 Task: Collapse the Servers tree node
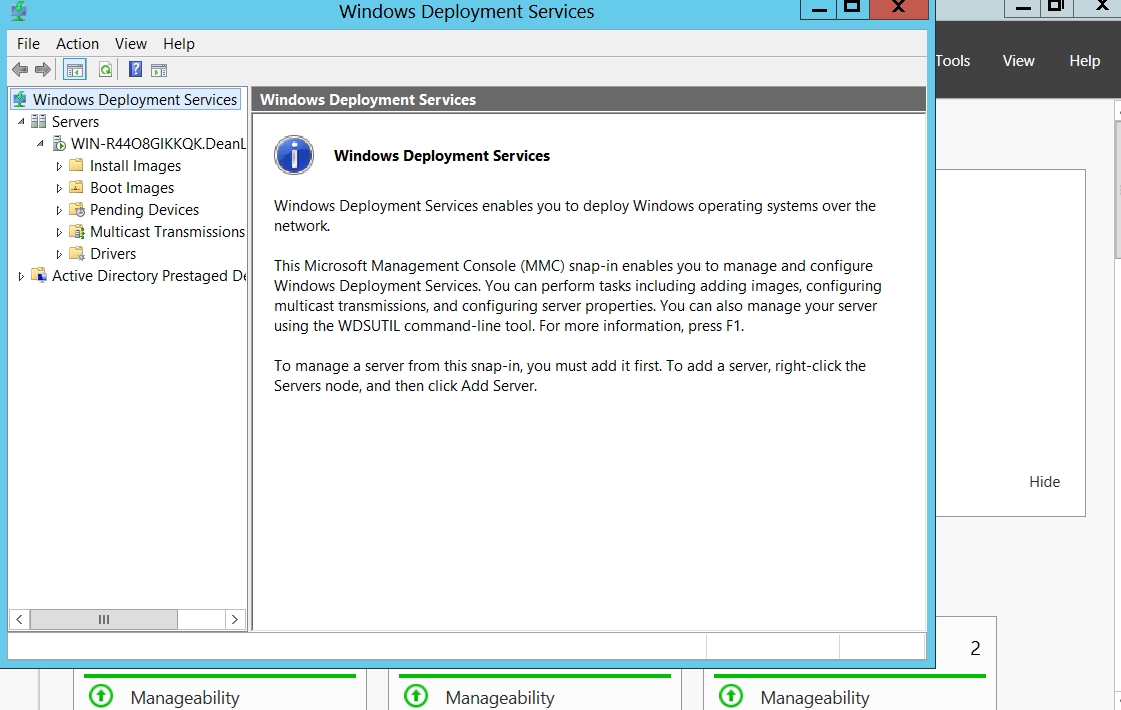pyautogui.click(x=22, y=121)
